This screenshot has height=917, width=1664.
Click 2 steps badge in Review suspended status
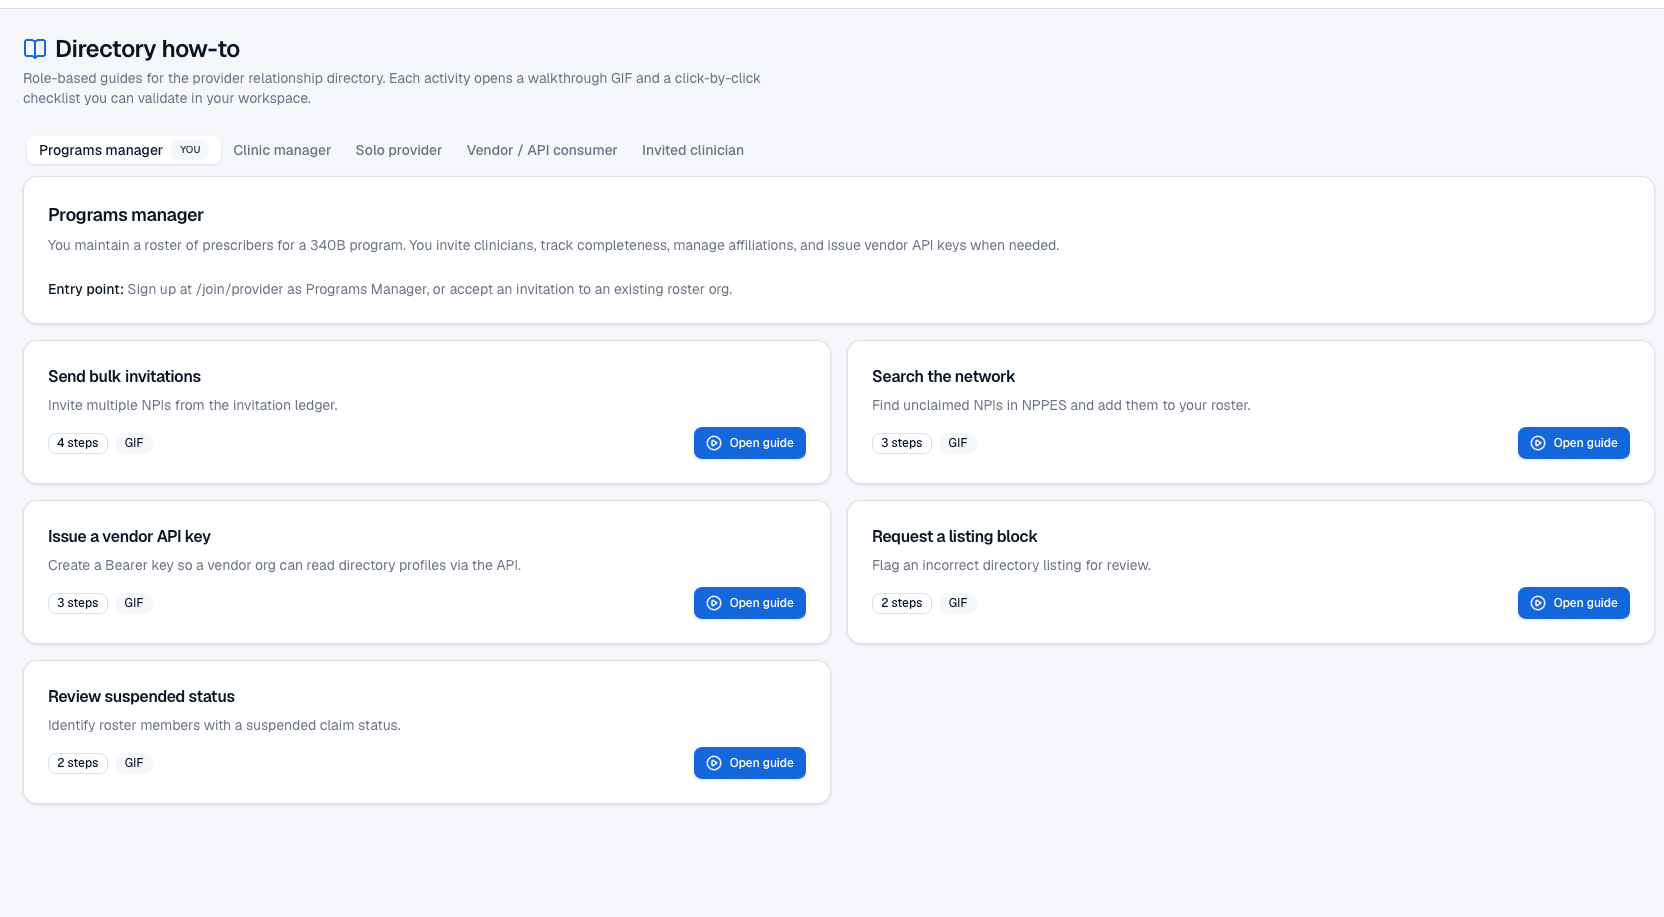(78, 763)
